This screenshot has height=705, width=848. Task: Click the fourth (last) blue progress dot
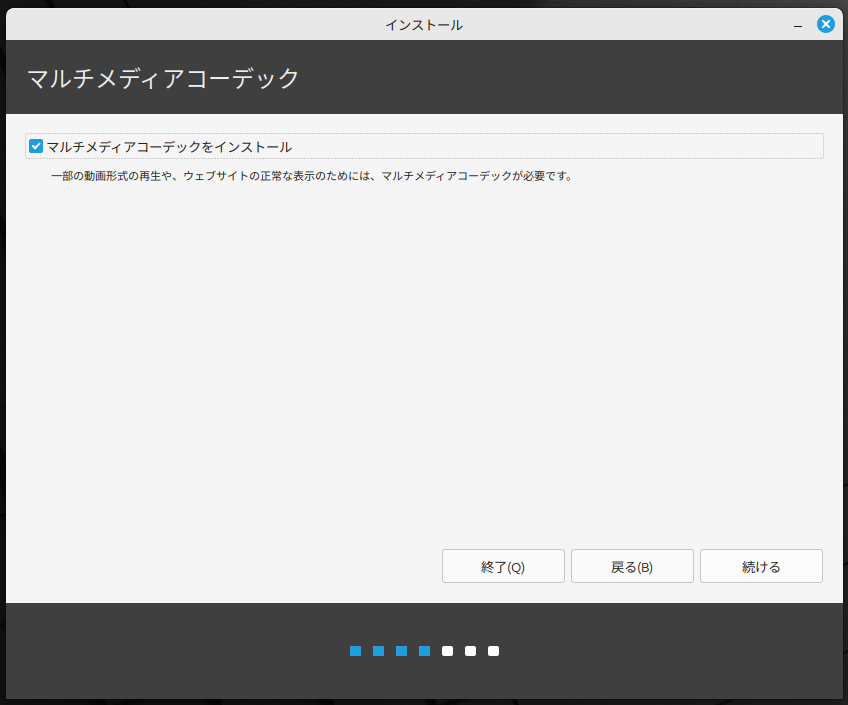tap(424, 651)
